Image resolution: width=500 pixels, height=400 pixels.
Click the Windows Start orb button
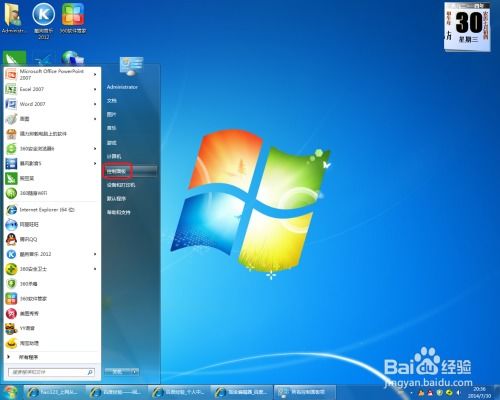tap(11, 392)
